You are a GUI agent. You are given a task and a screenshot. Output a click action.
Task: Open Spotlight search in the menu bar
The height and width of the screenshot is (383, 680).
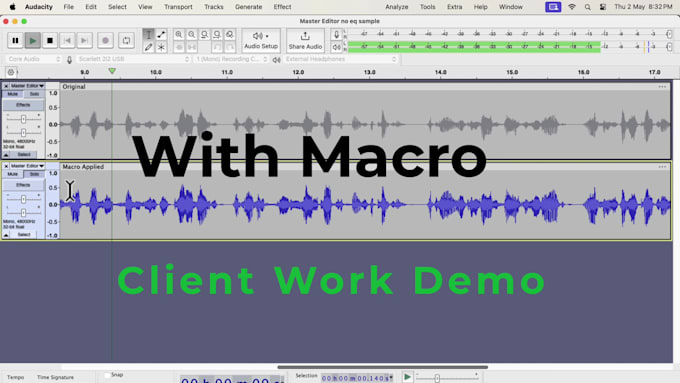tap(588, 7)
